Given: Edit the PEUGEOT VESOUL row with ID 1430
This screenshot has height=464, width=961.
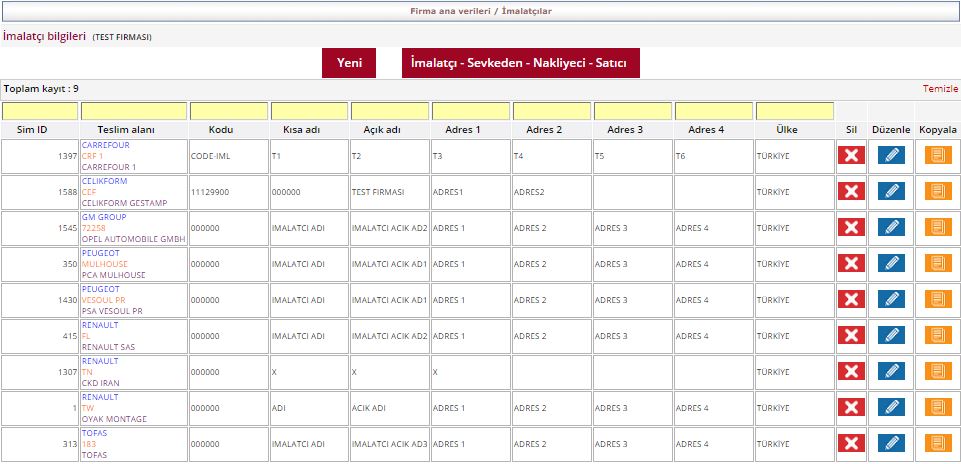Looking at the screenshot, I should point(890,299).
